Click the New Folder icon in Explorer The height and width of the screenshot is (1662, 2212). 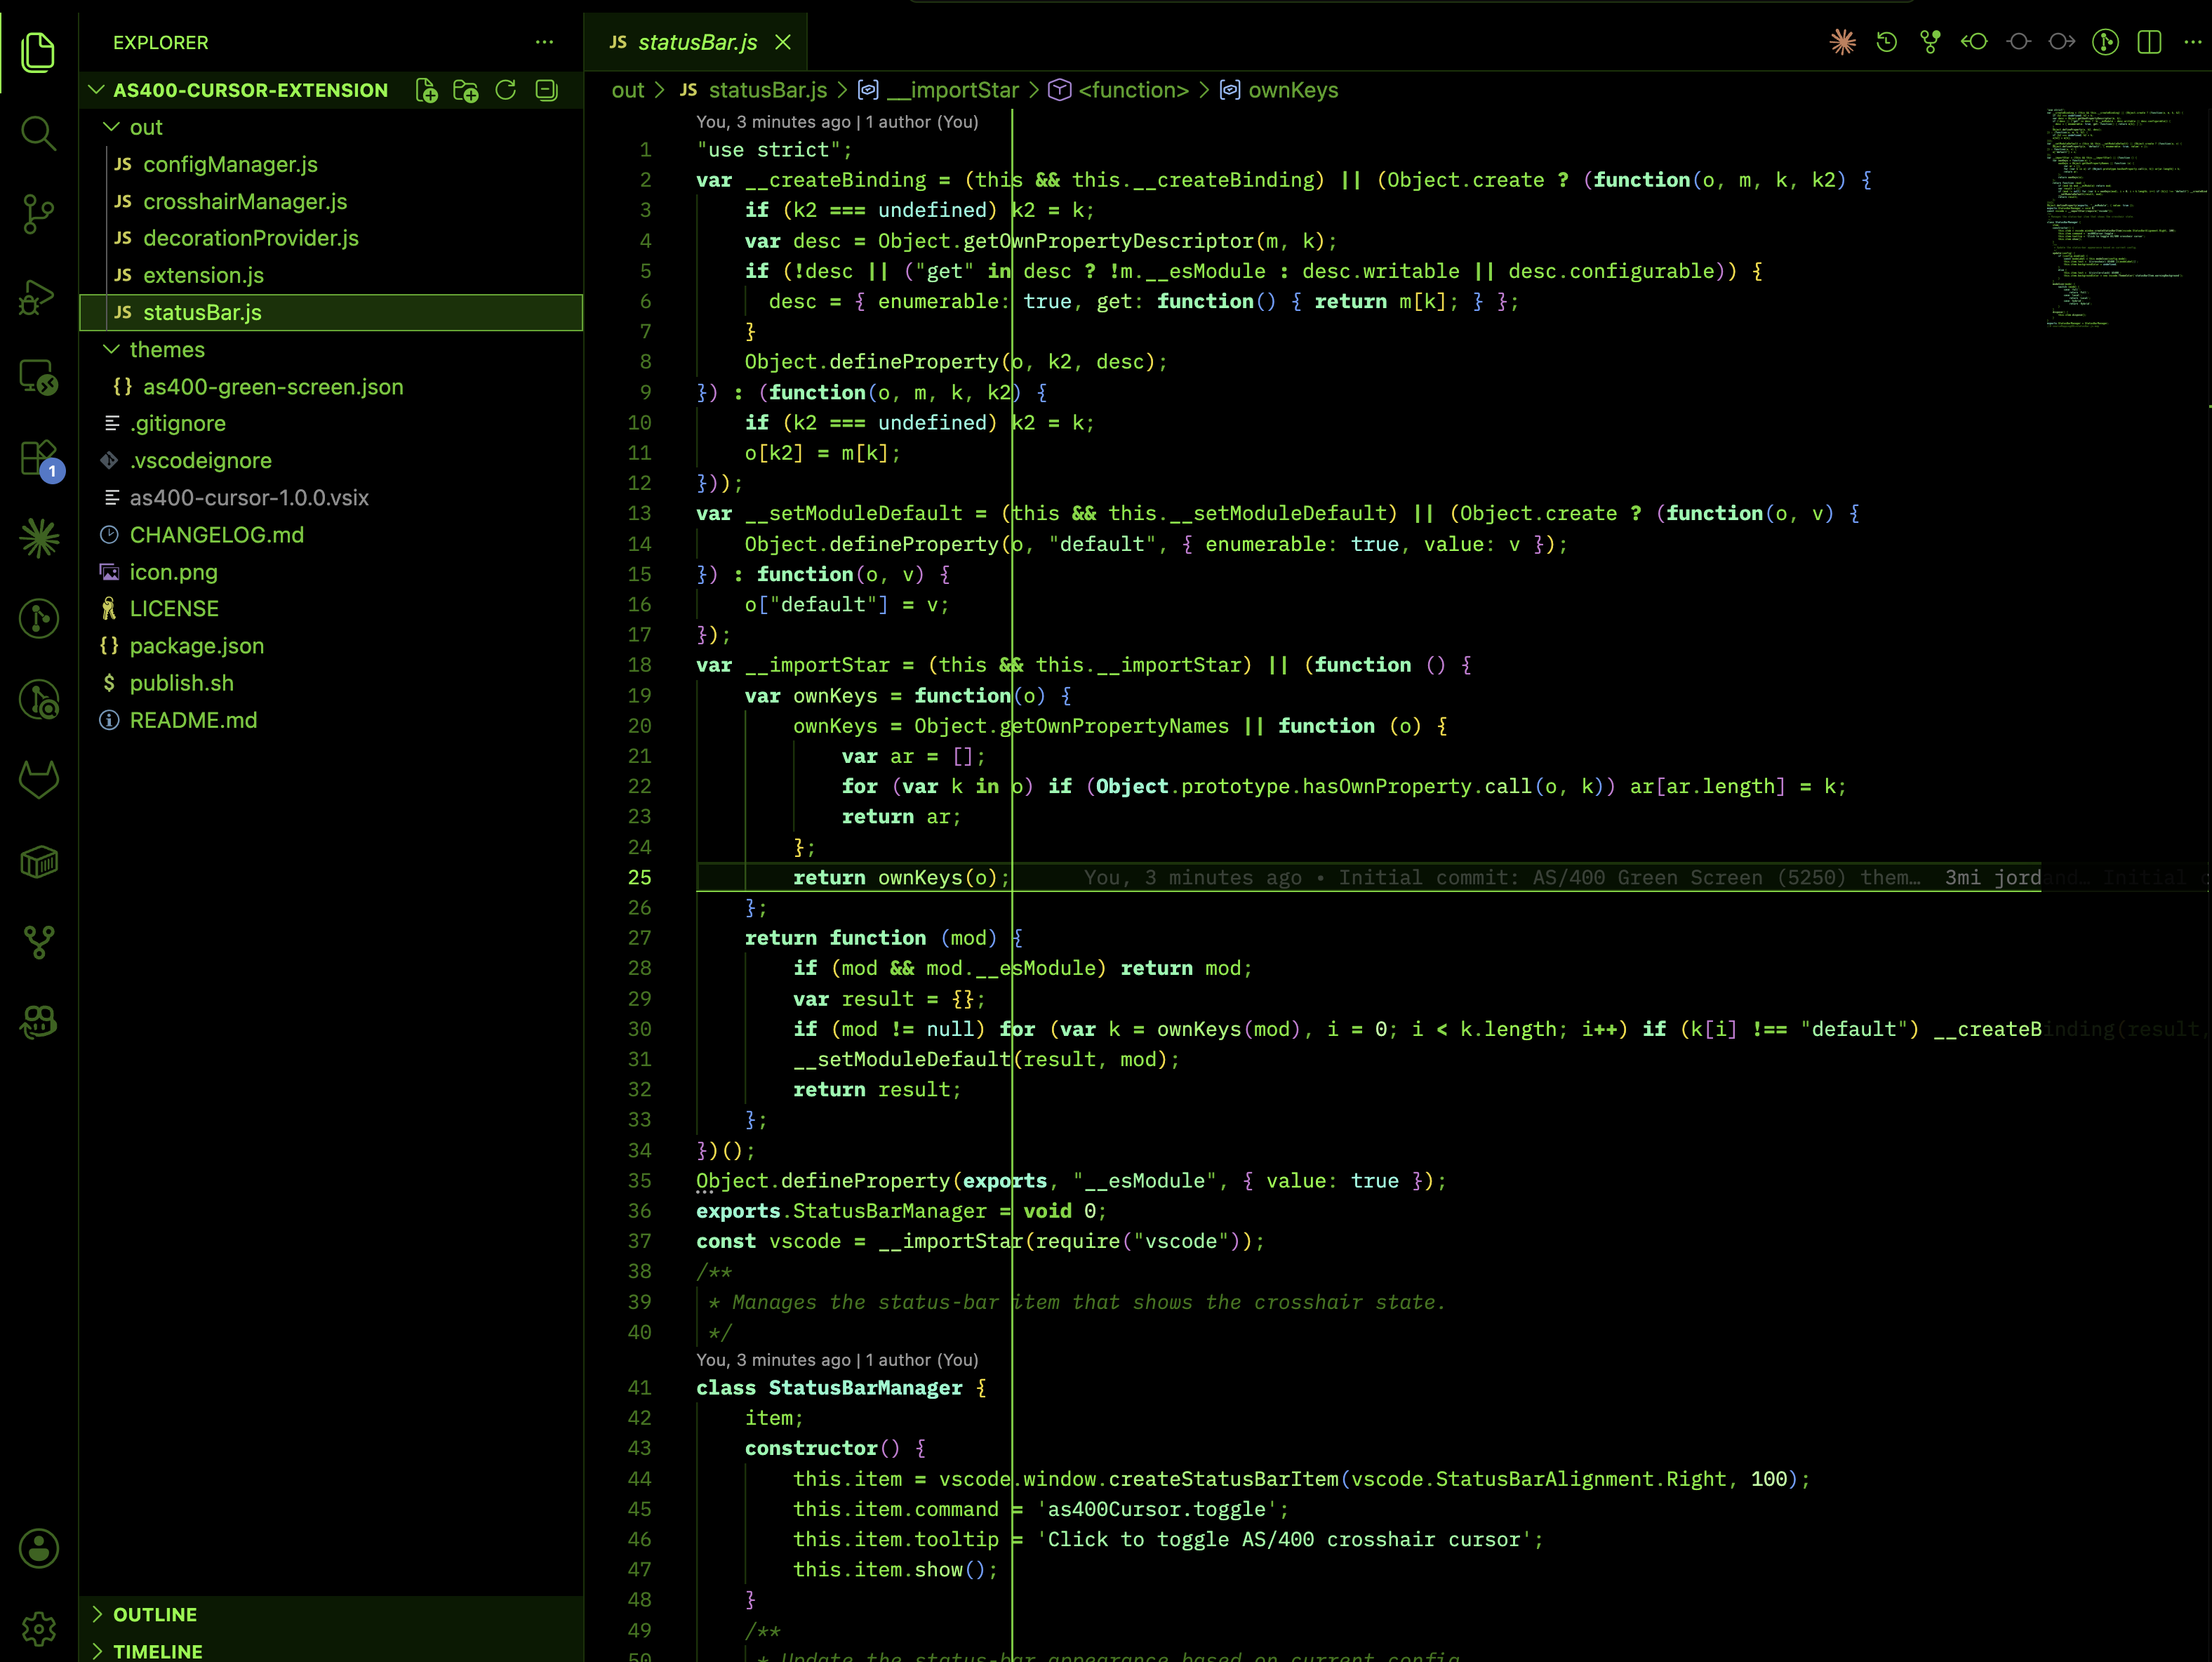coord(465,91)
